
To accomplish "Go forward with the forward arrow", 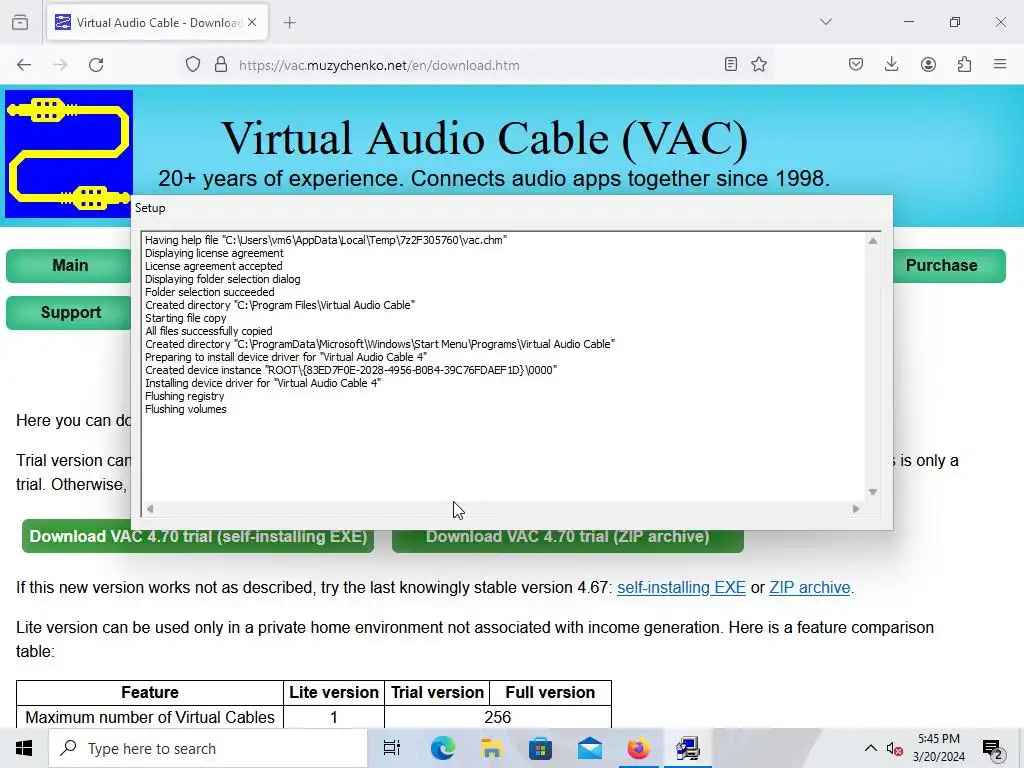I will click(60, 65).
